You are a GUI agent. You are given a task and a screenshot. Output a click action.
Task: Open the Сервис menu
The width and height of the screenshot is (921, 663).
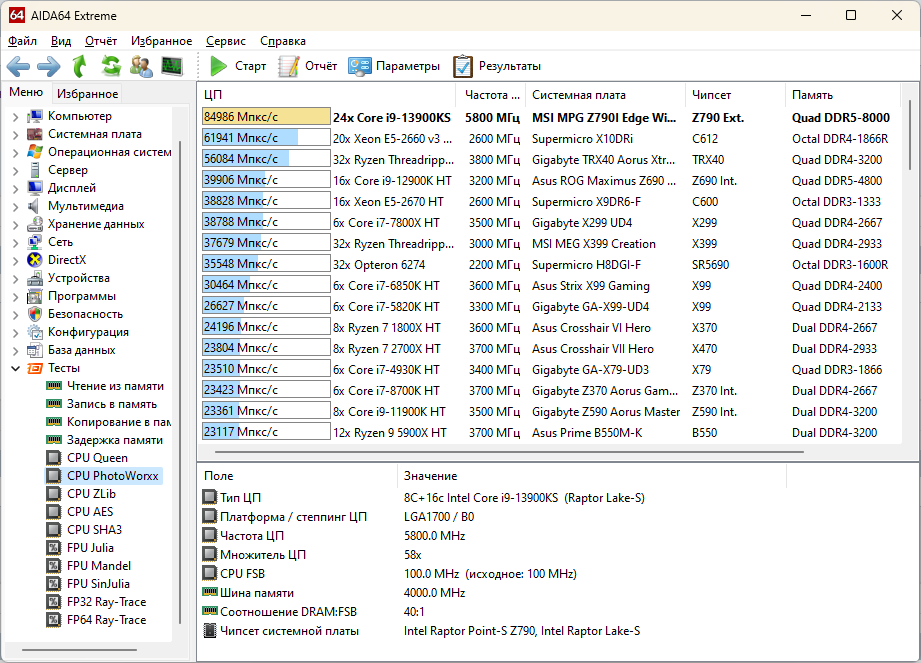(226, 41)
